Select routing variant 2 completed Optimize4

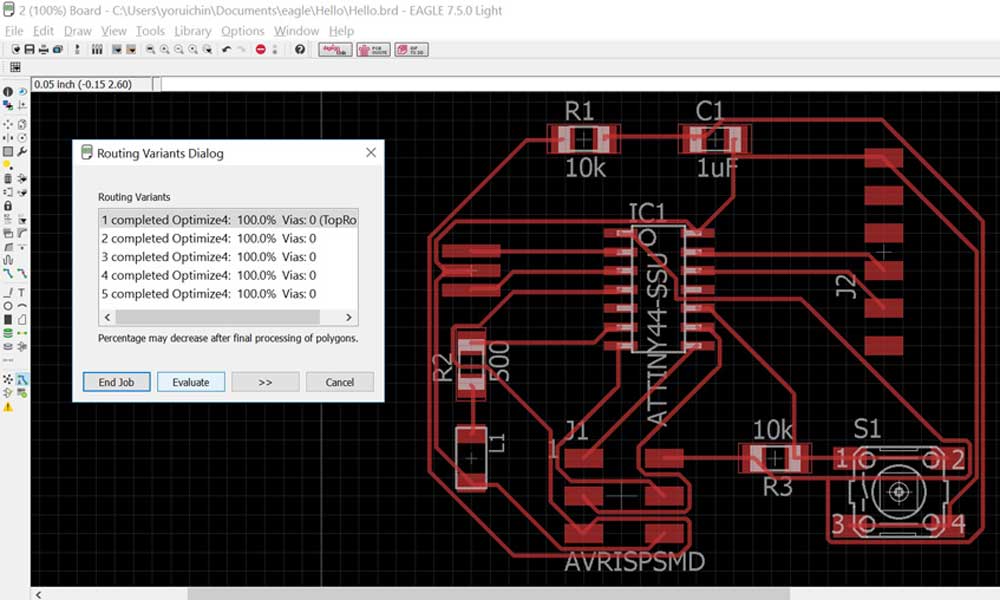pyautogui.click(x=228, y=238)
